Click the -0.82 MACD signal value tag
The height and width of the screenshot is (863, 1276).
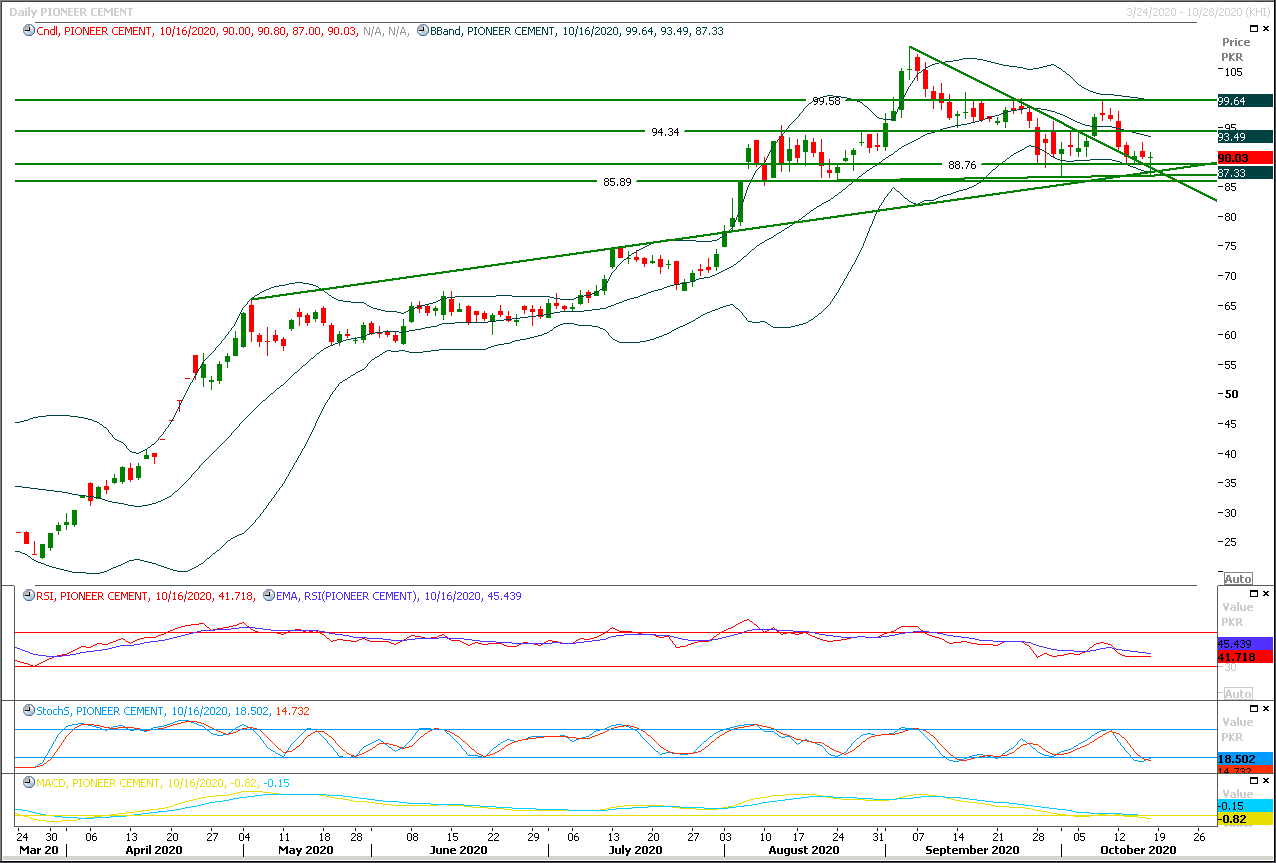[x=1244, y=818]
